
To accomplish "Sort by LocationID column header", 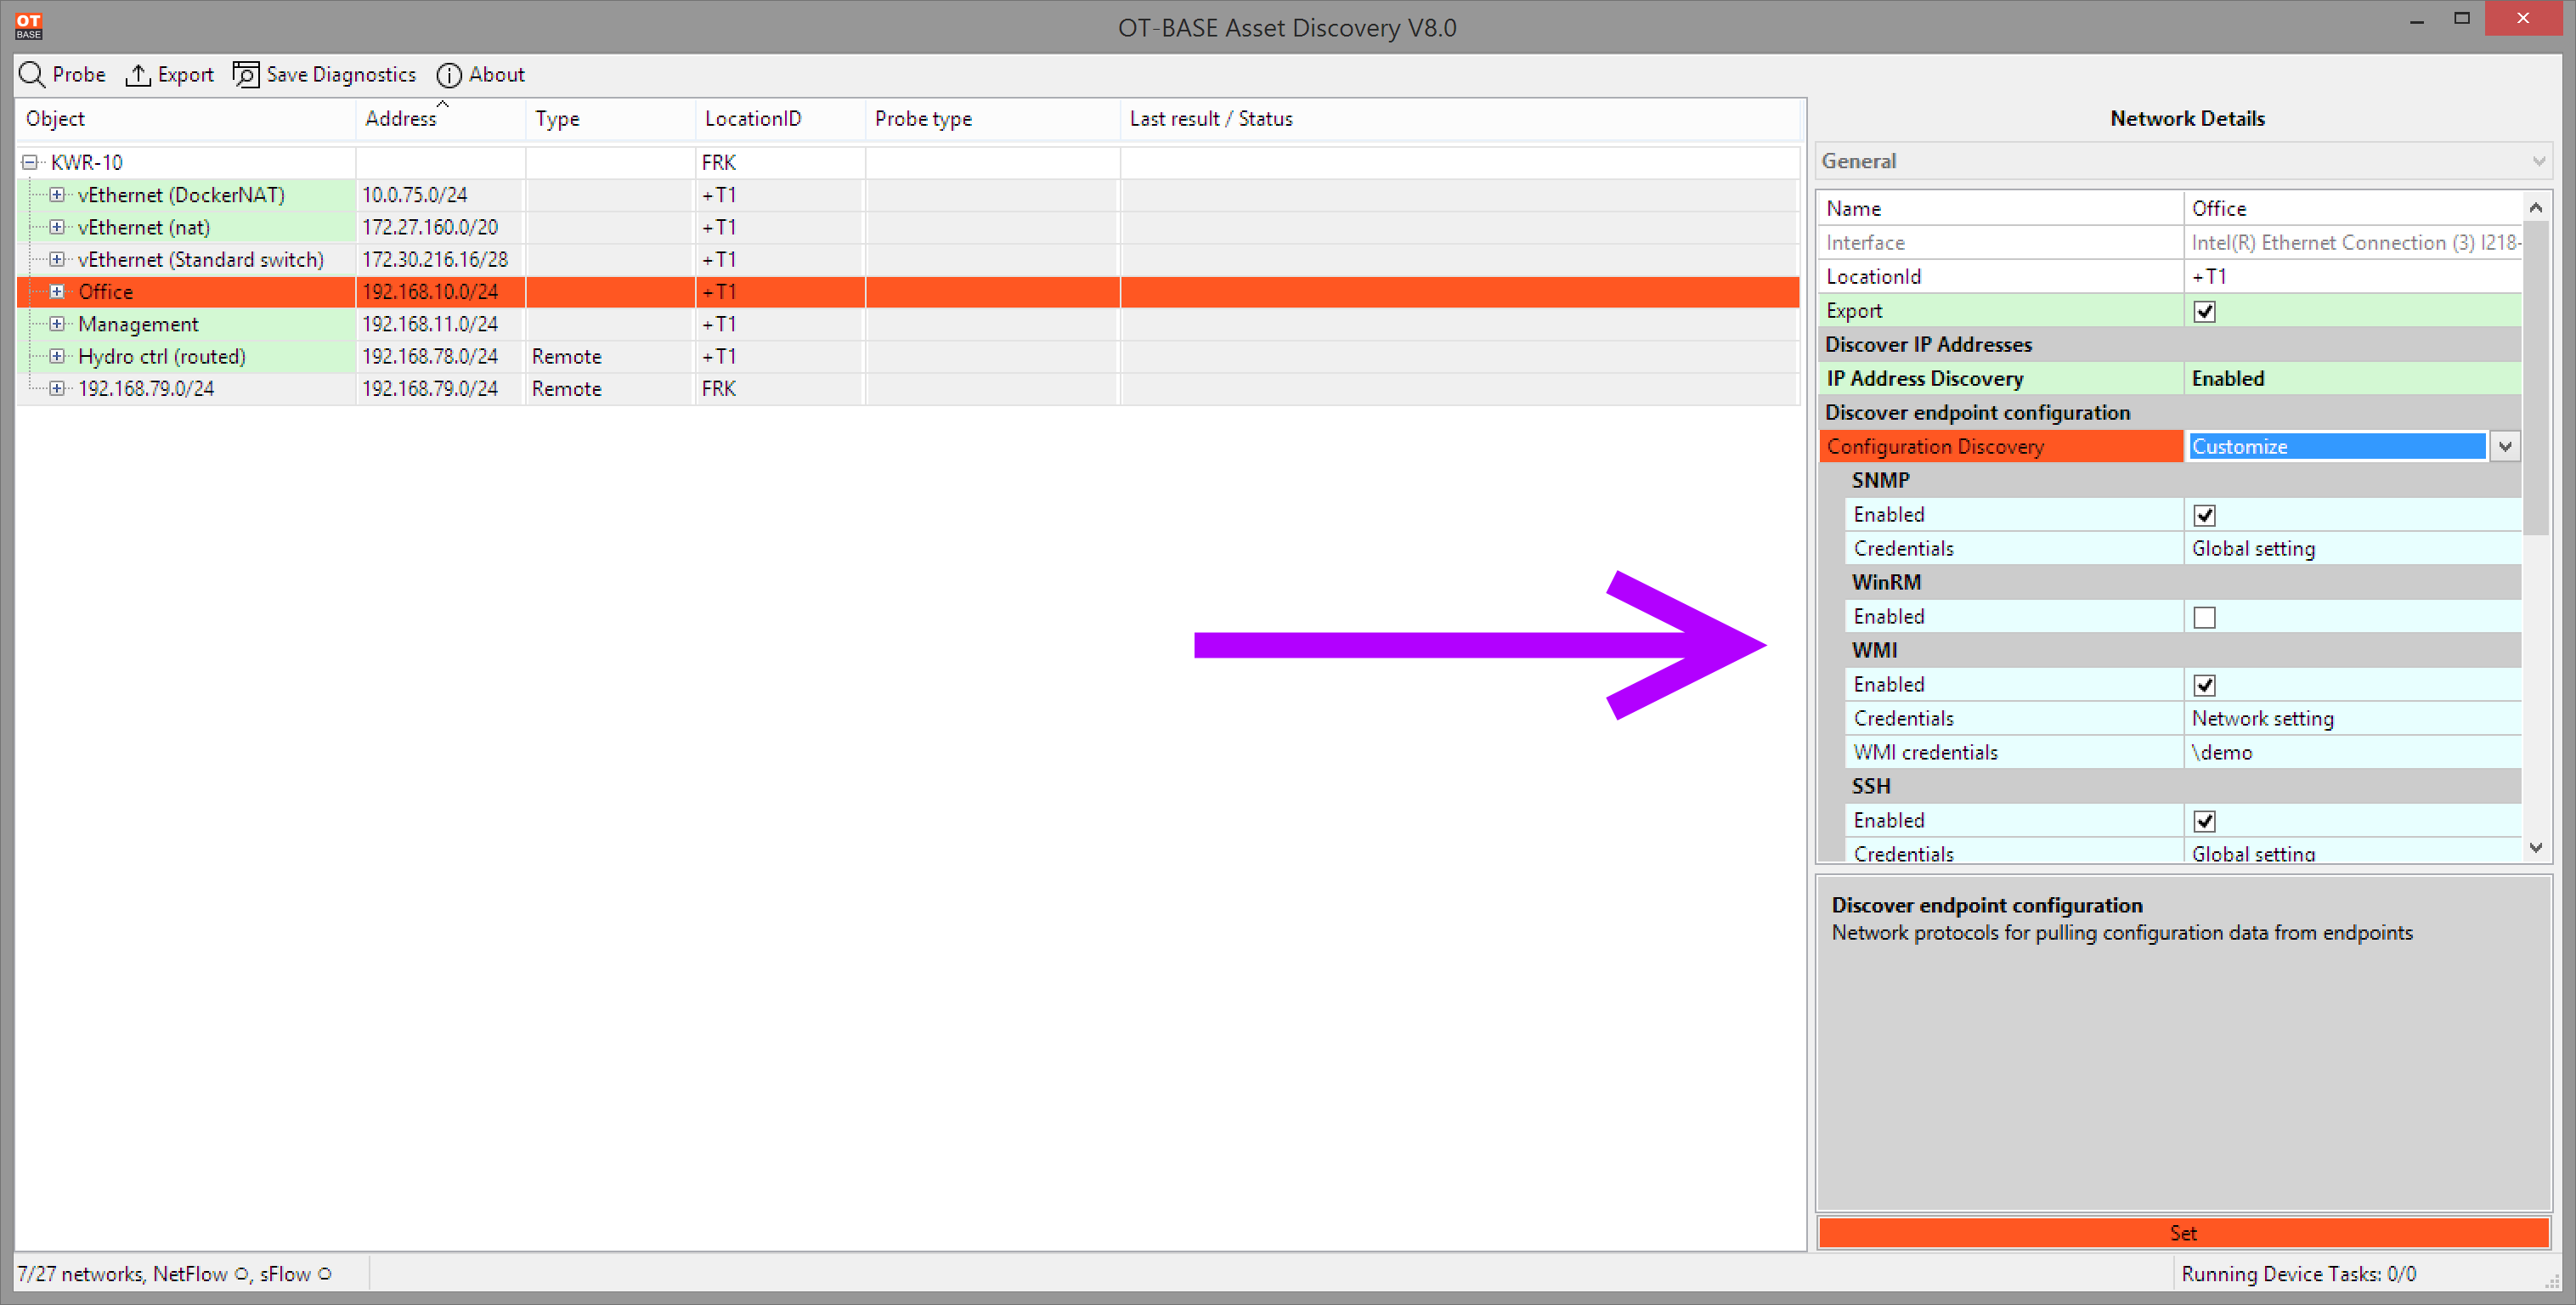I will [781, 119].
